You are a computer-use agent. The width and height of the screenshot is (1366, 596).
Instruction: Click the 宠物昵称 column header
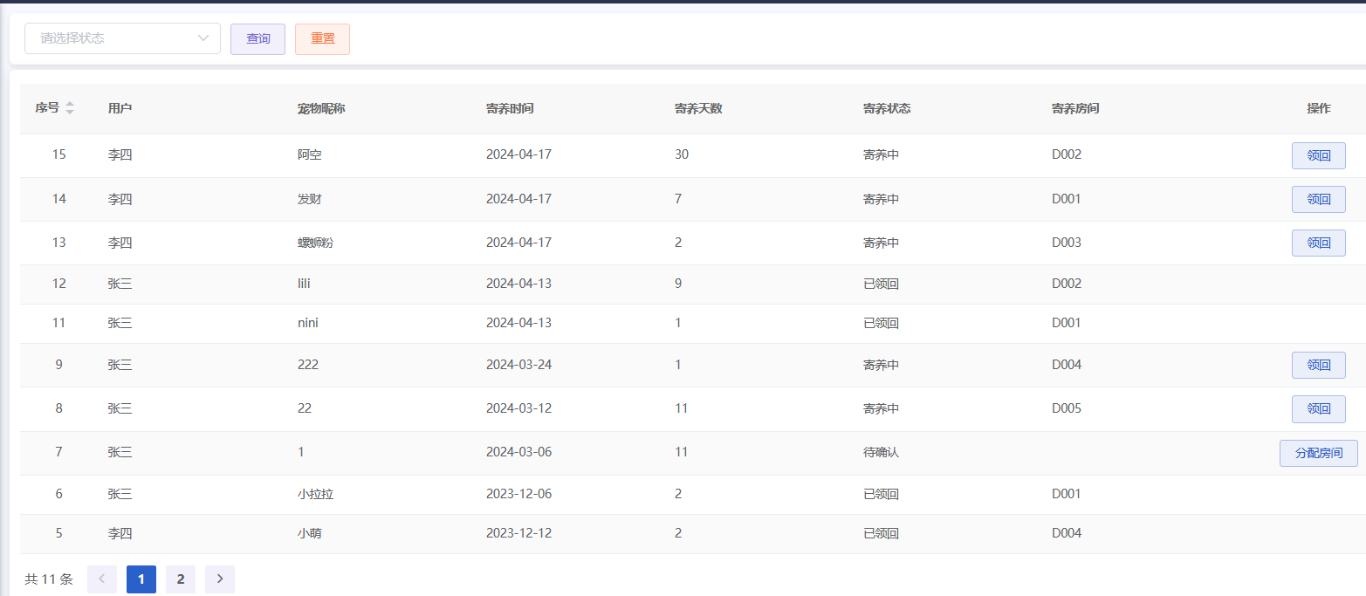tap(321, 108)
